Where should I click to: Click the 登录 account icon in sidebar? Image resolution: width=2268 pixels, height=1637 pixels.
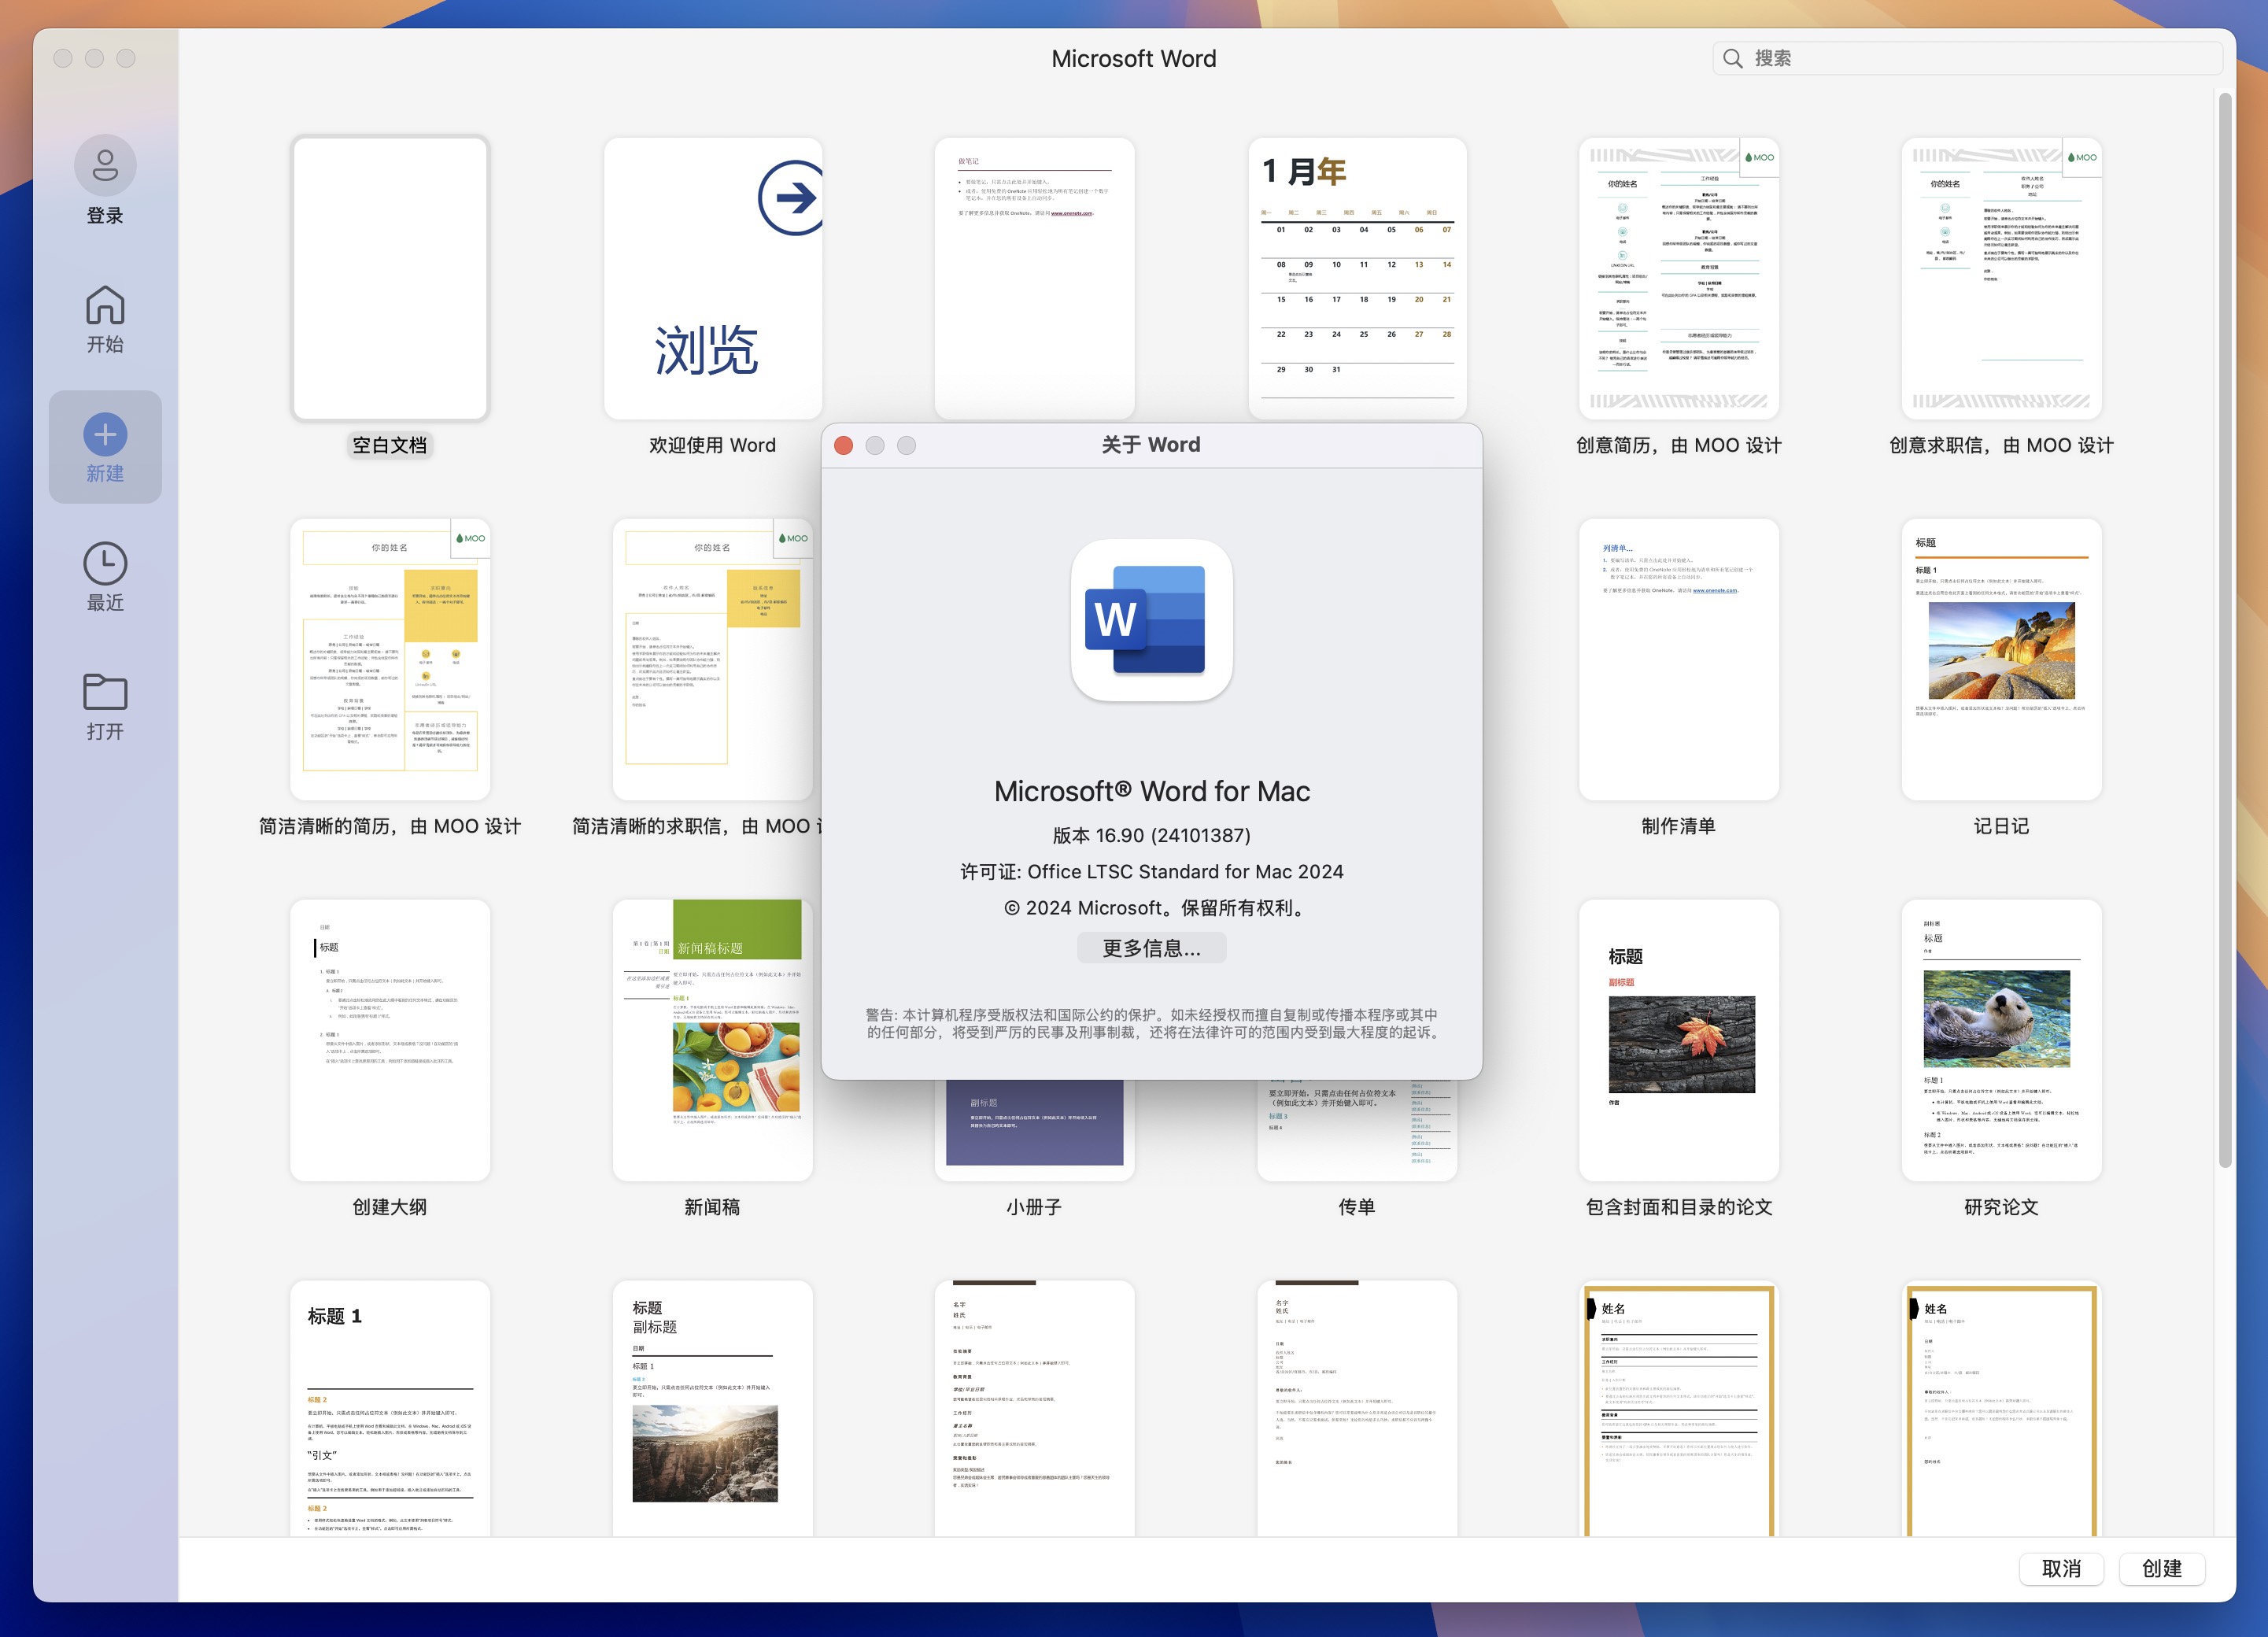click(105, 165)
